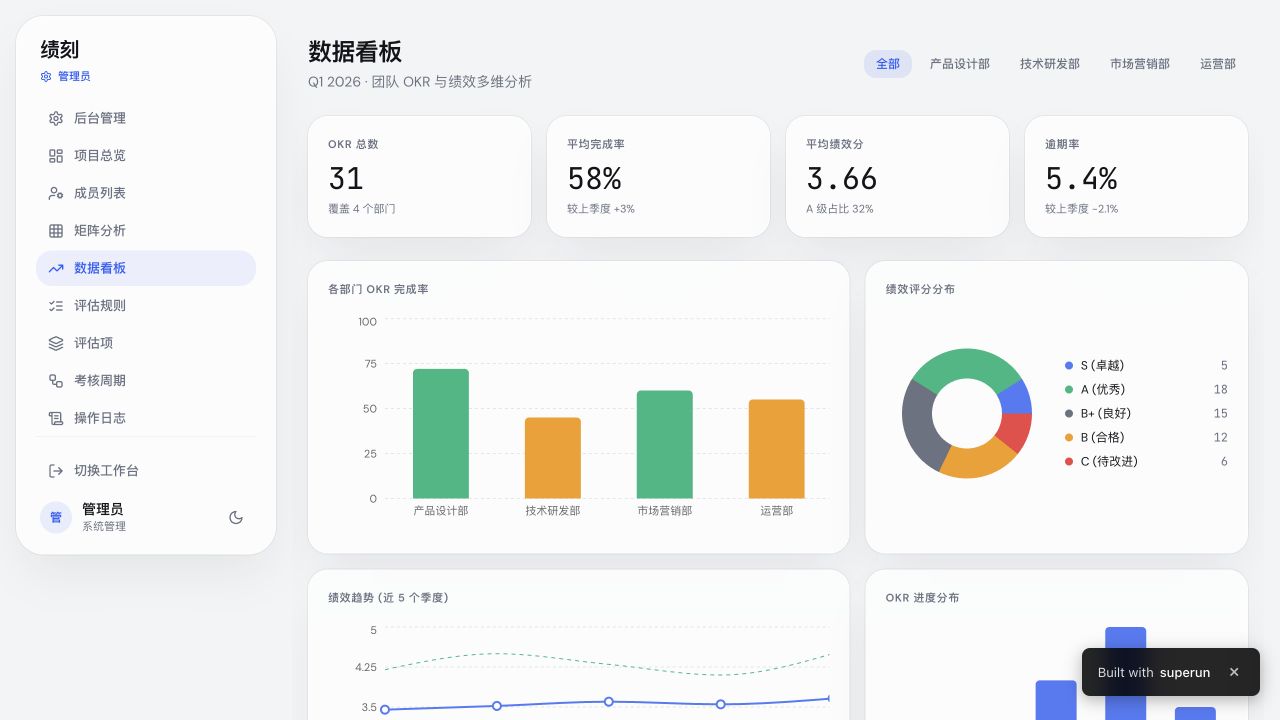The height and width of the screenshot is (720, 1280).
Task: Switch to the 市场营销部 tab
Action: pos(1140,64)
